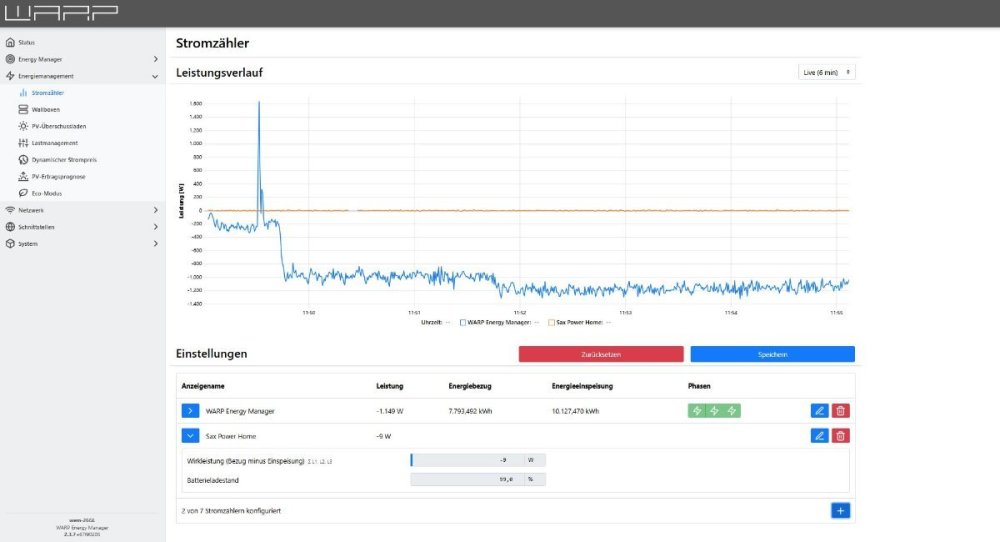Open the Live (6 min) dropdown
The height and width of the screenshot is (542, 1000).
(x=826, y=72)
